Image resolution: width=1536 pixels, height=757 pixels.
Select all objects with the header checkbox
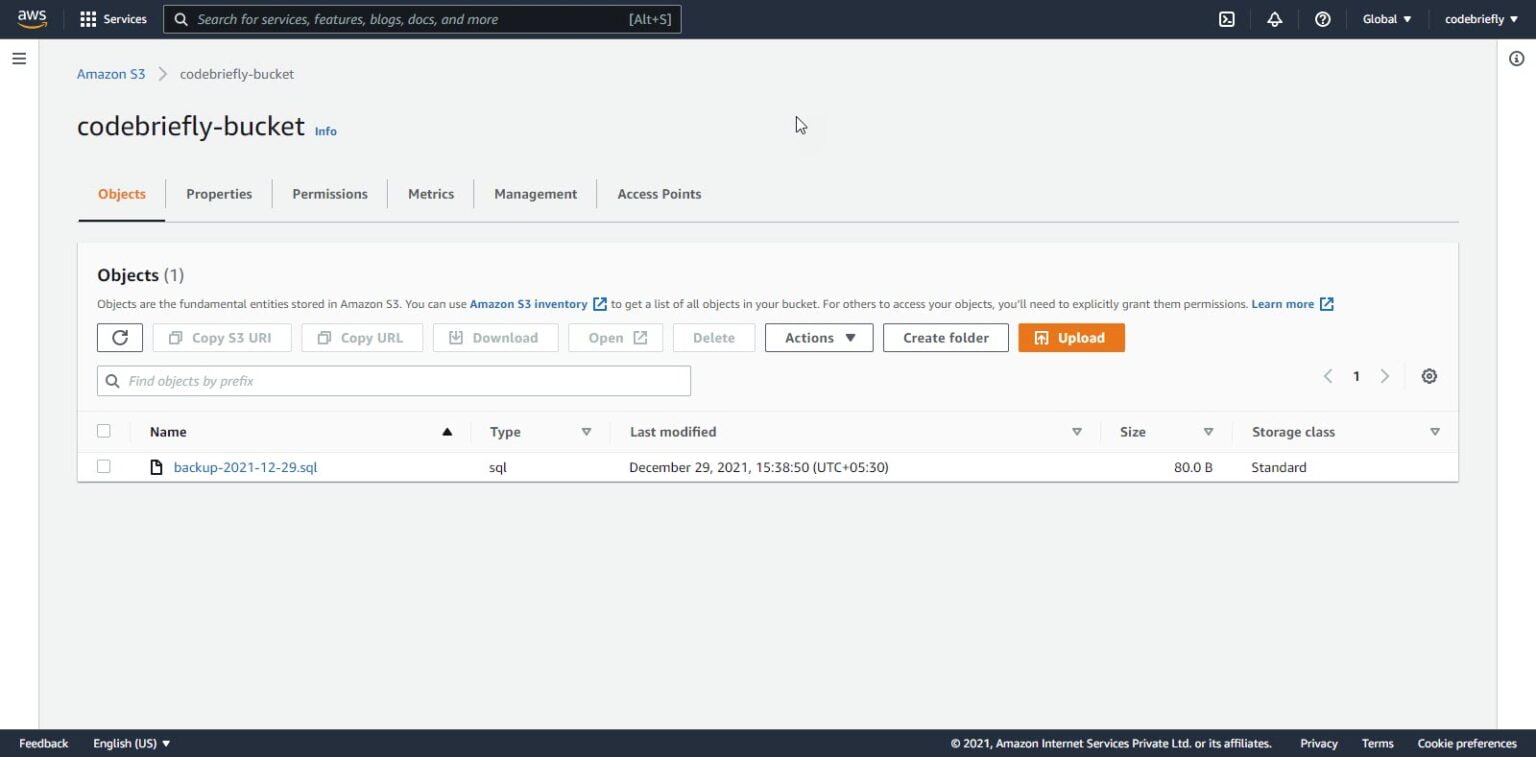(104, 430)
